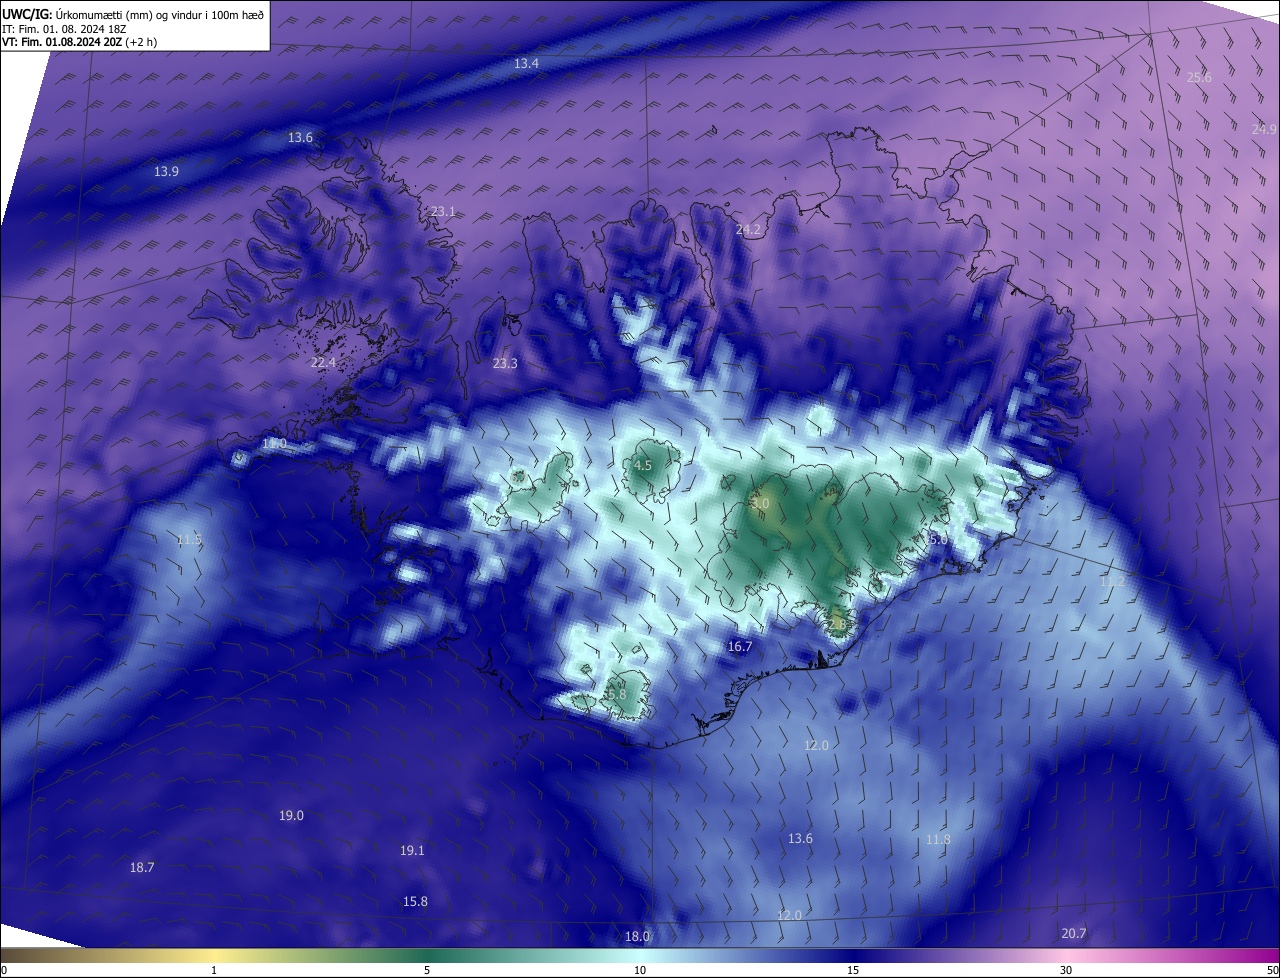Click the 19.1 value label
This screenshot has height=978, width=1280.
click(412, 851)
